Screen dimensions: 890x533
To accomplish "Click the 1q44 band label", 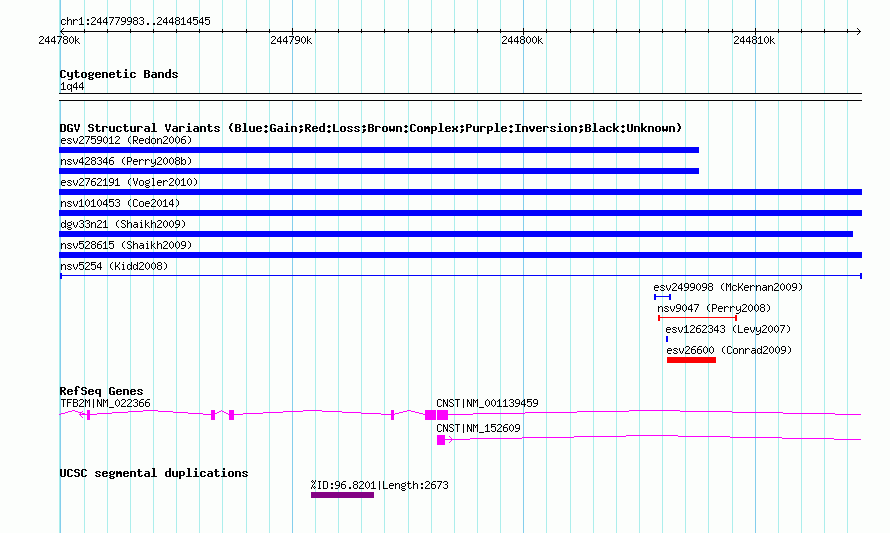I will pos(72,86).
